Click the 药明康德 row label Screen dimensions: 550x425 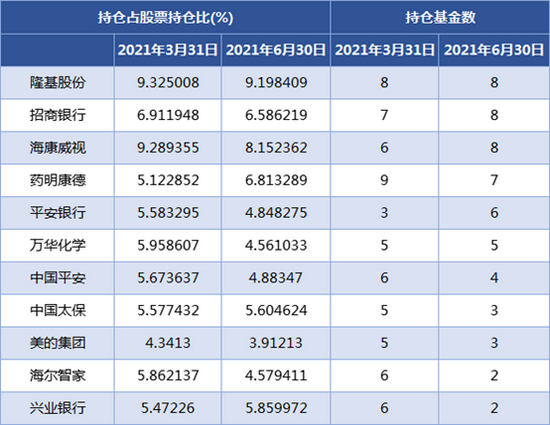pyautogui.click(x=58, y=180)
